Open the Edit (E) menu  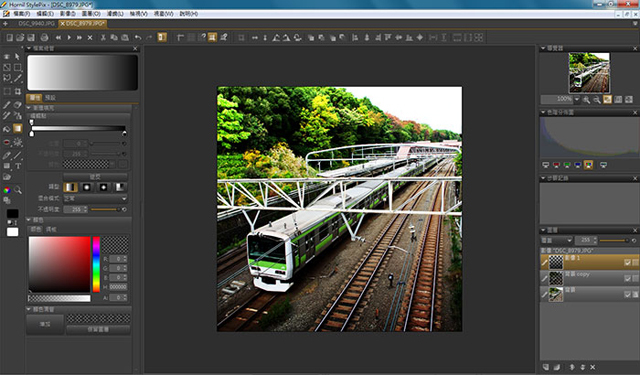tap(44, 14)
